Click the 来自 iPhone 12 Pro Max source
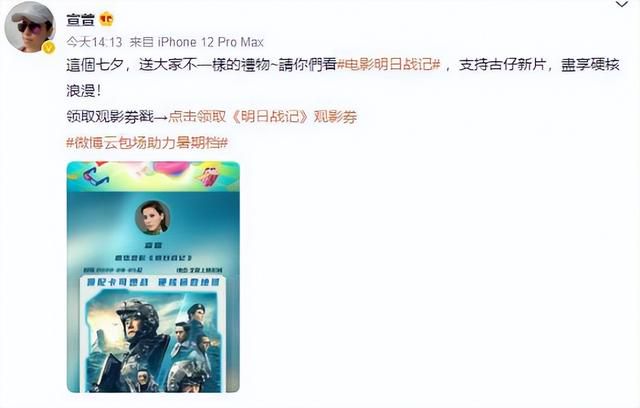640x408 pixels. [197, 42]
